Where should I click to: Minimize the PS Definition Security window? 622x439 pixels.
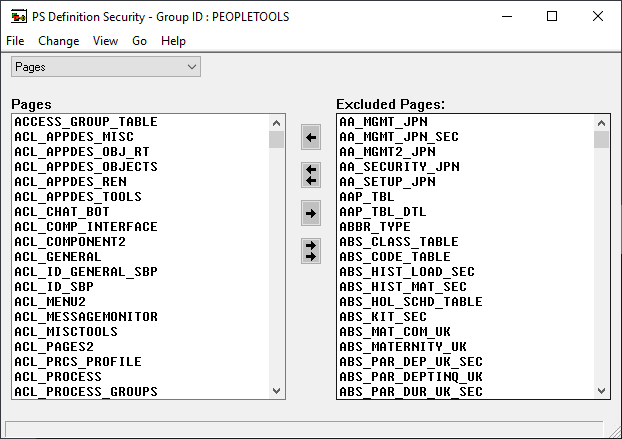[x=507, y=16]
